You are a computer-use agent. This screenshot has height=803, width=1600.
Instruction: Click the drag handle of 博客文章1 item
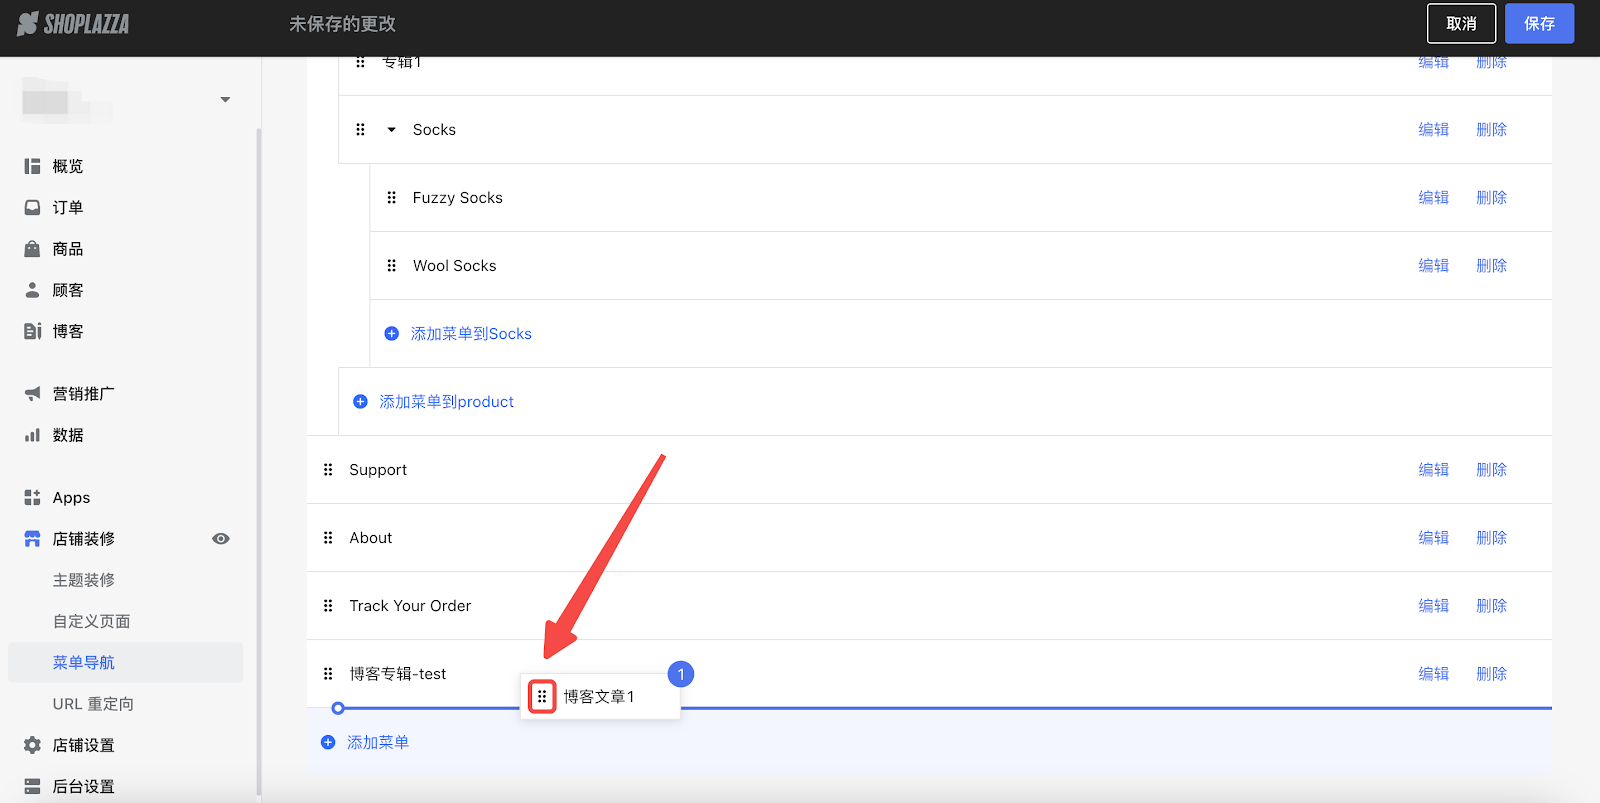tap(542, 696)
